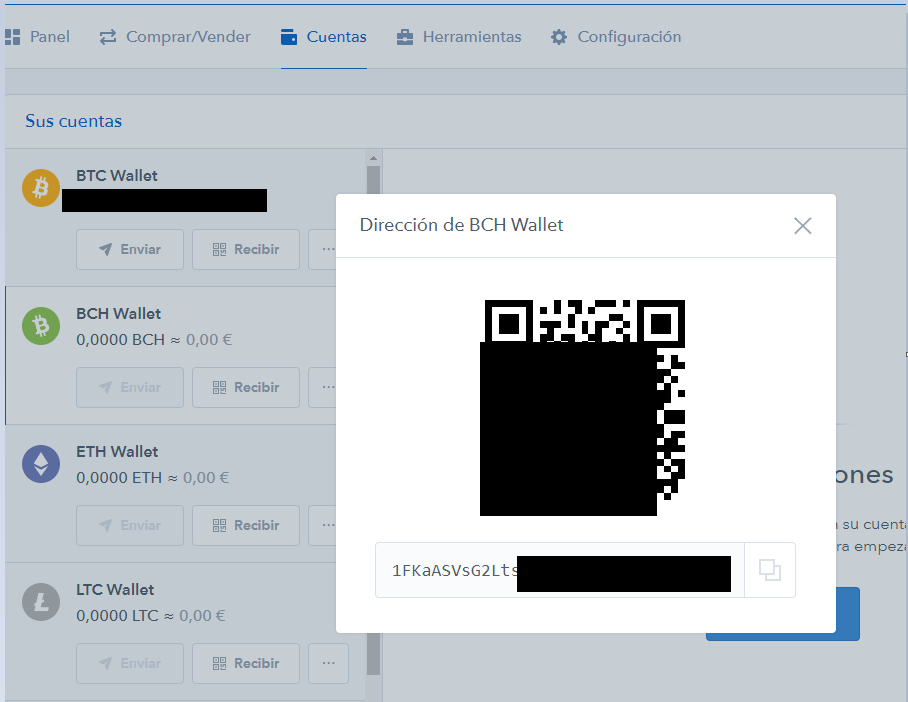This screenshot has width=908, height=702.
Task: Open more options for ETH Wallet
Action: 323,525
